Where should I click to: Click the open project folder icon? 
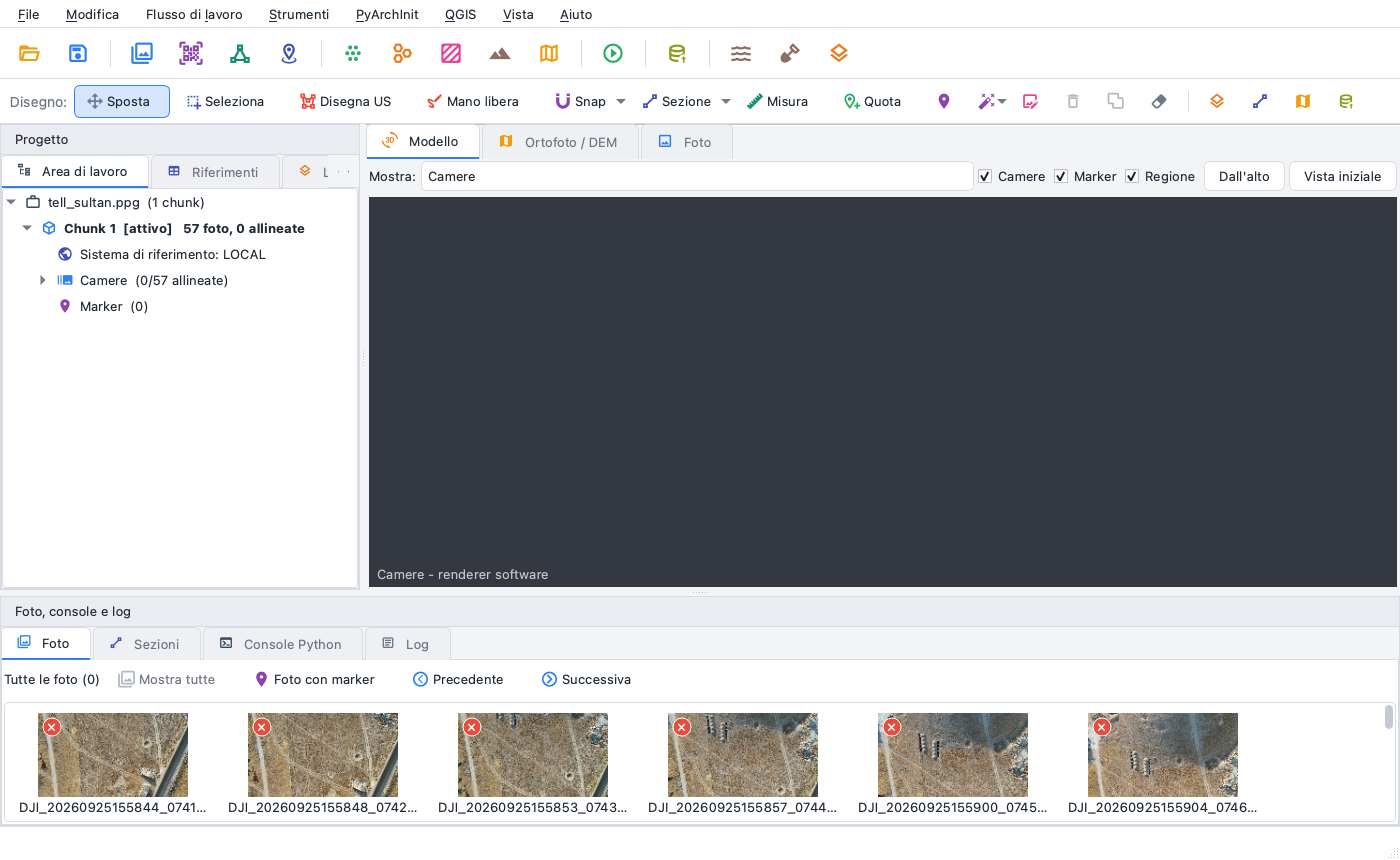pos(29,54)
